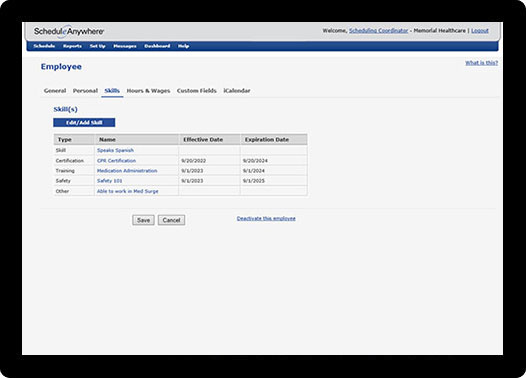Open the Help menu
This screenshot has height=378, width=526.
[x=183, y=46]
